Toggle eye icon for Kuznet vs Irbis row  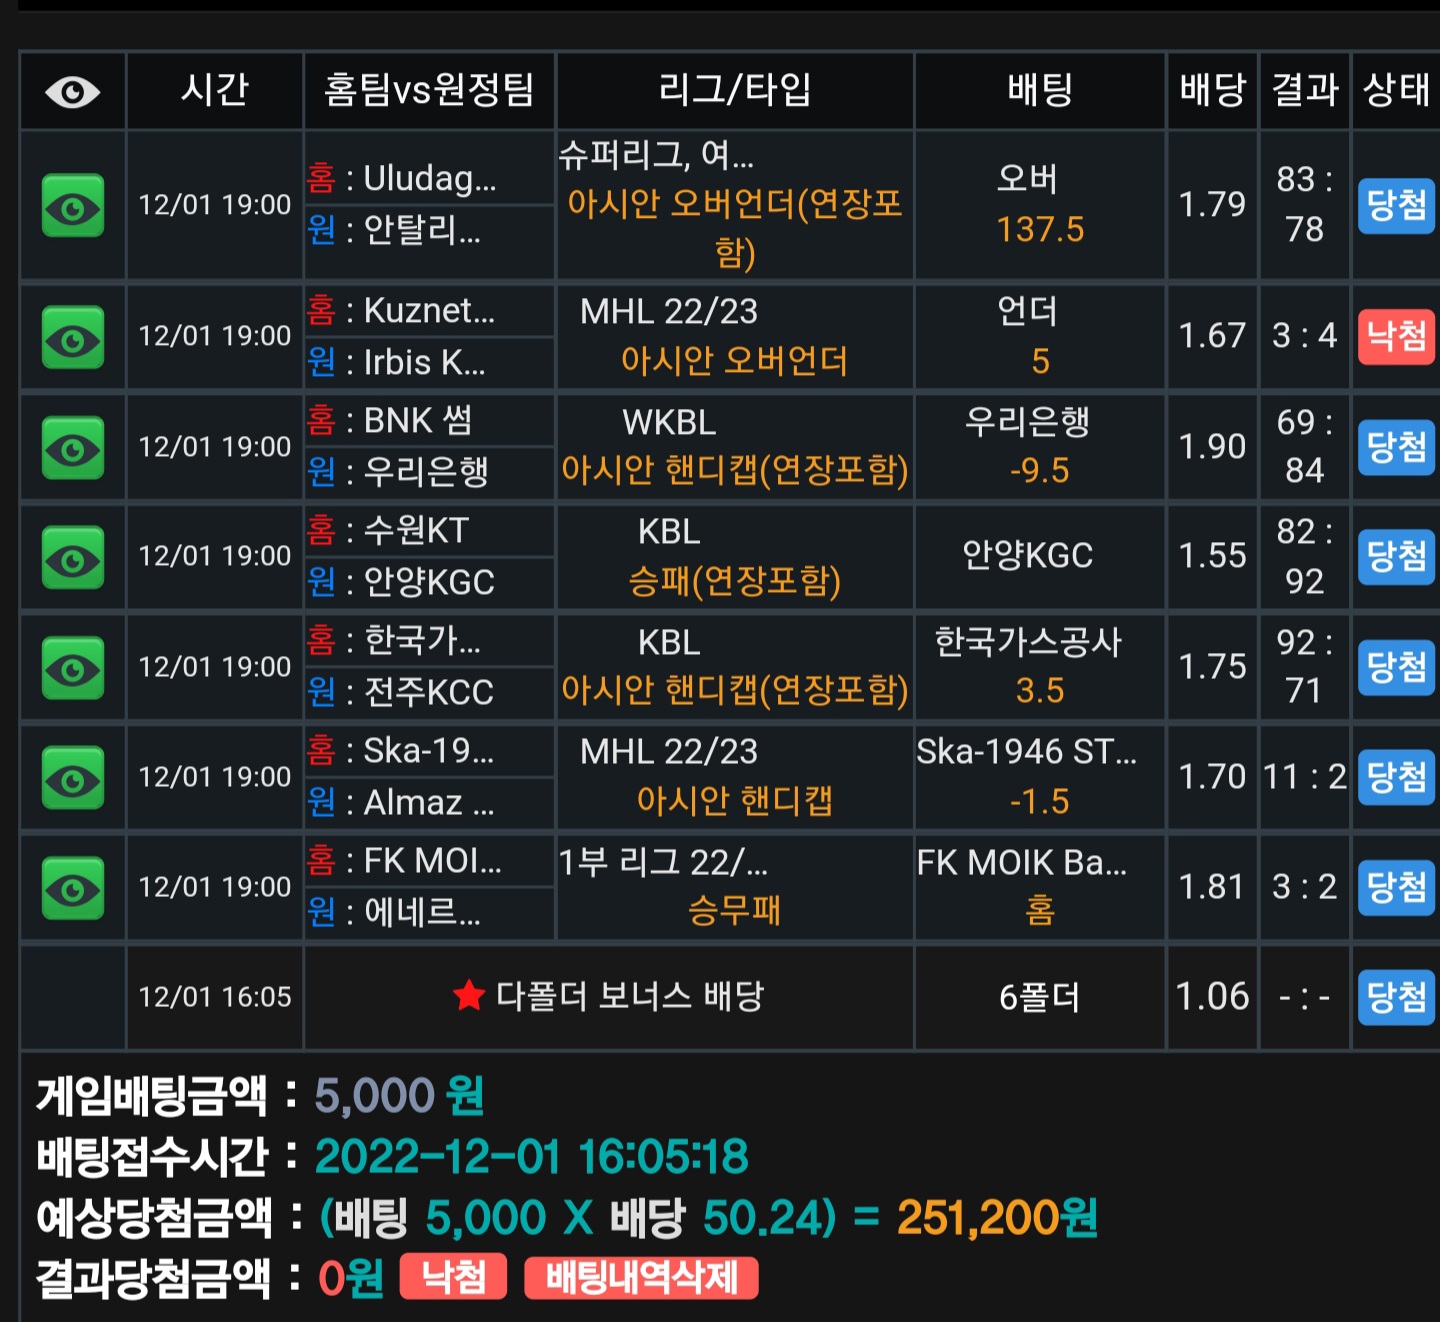click(73, 338)
